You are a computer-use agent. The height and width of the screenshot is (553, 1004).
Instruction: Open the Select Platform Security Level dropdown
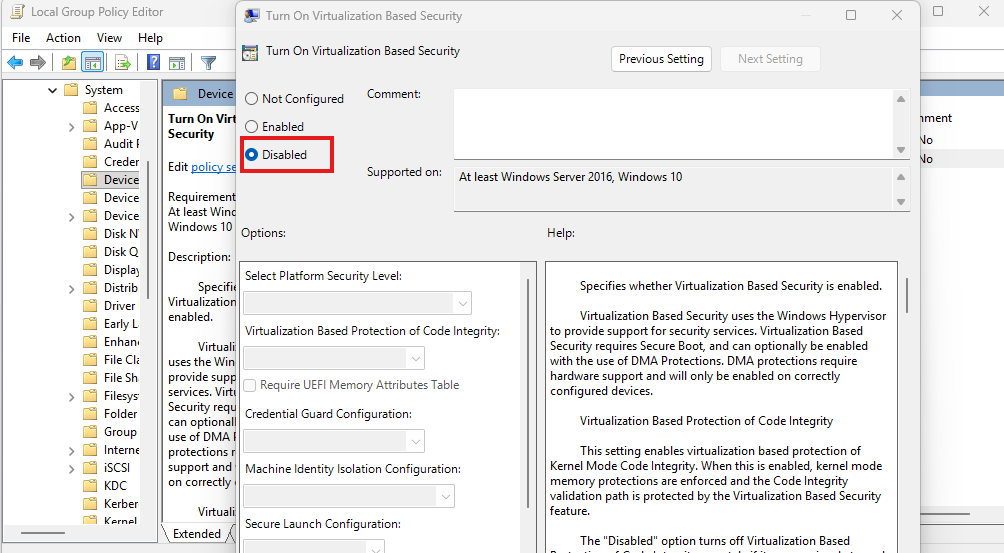(357, 303)
